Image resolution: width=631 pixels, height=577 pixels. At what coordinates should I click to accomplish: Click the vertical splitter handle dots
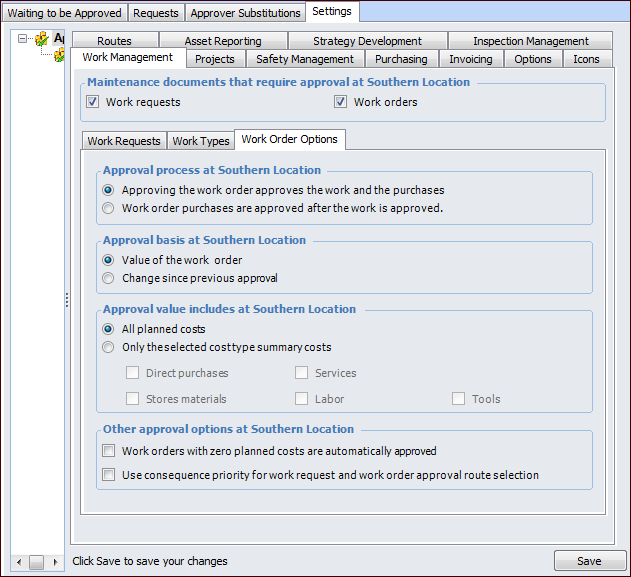(x=67, y=300)
